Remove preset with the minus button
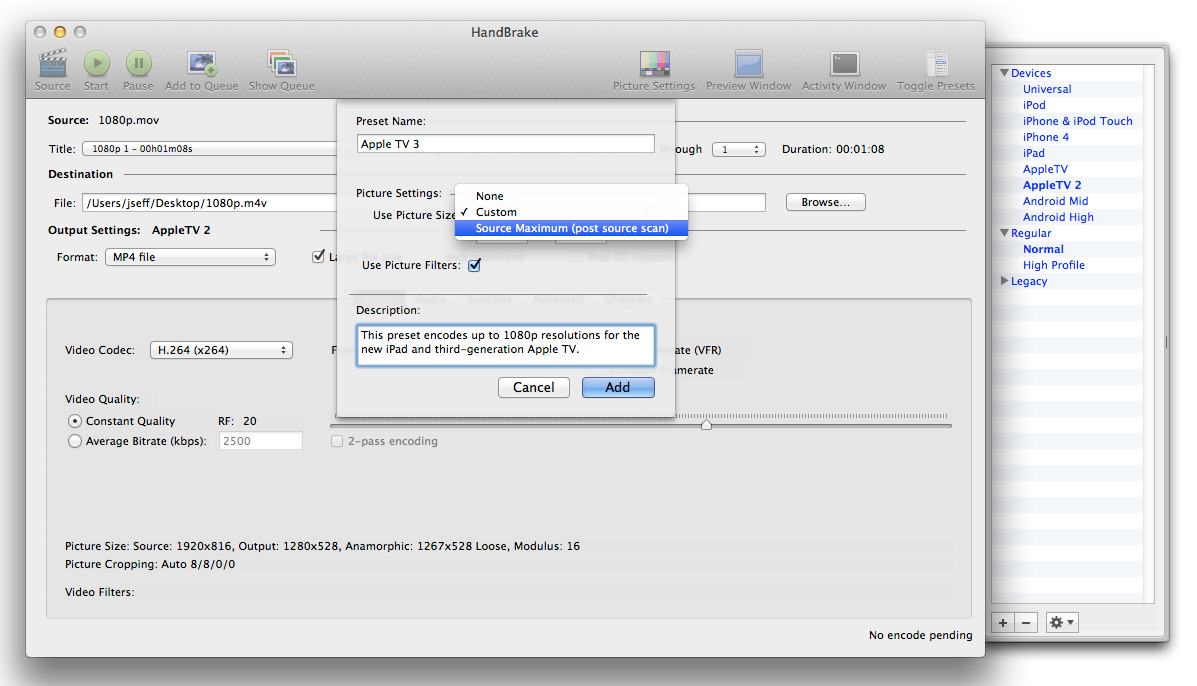Screen dimensions: 1197x686 1026,623
